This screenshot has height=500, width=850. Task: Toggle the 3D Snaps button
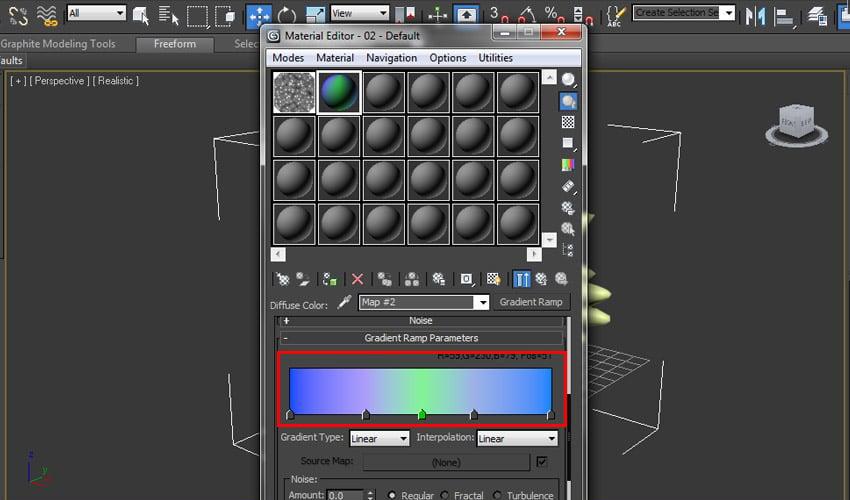point(499,15)
